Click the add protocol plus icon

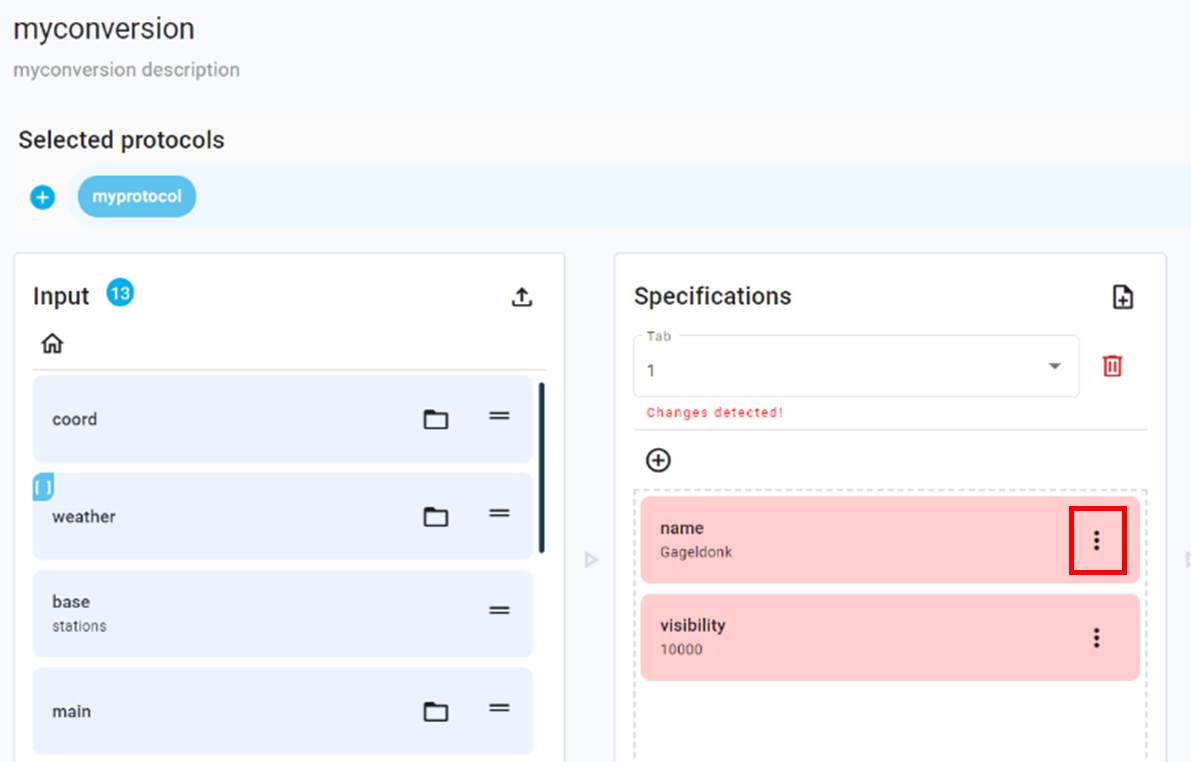pyautogui.click(x=42, y=197)
